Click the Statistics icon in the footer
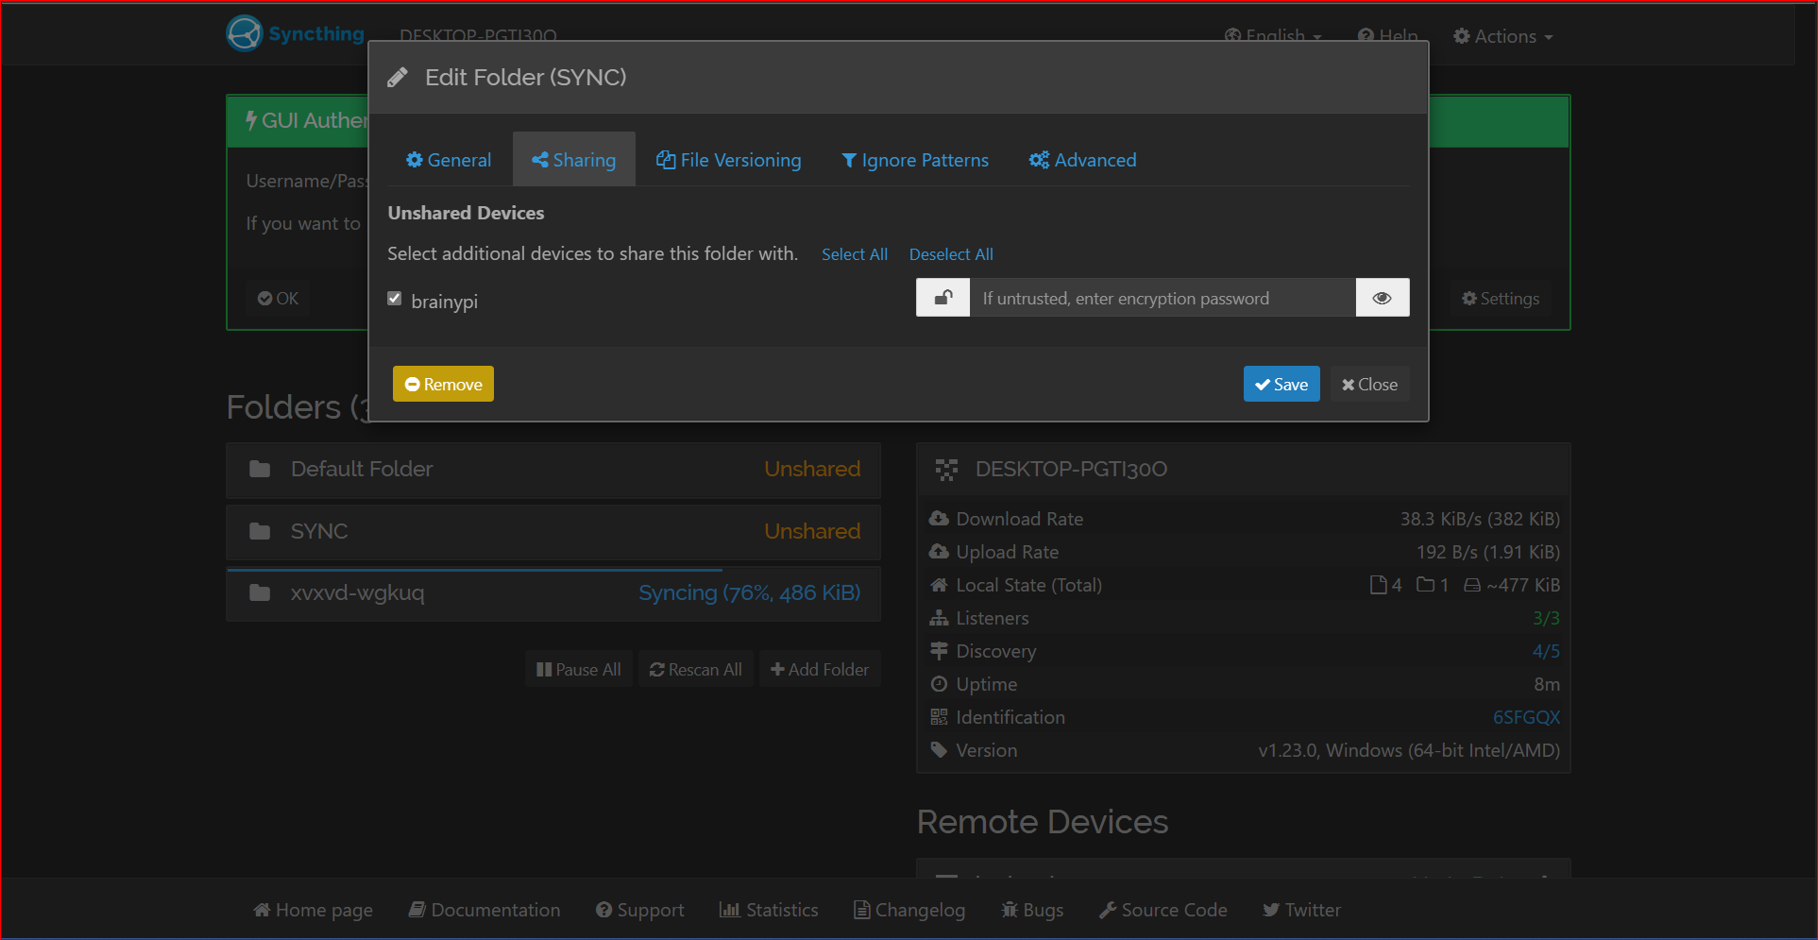Image resolution: width=1818 pixels, height=940 pixels. click(729, 909)
